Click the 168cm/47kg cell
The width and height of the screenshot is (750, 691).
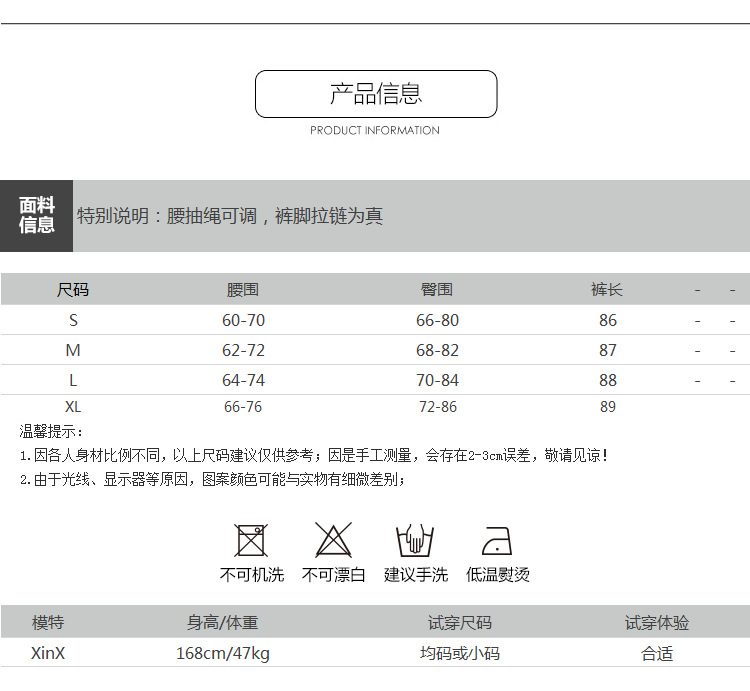pos(223,653)
